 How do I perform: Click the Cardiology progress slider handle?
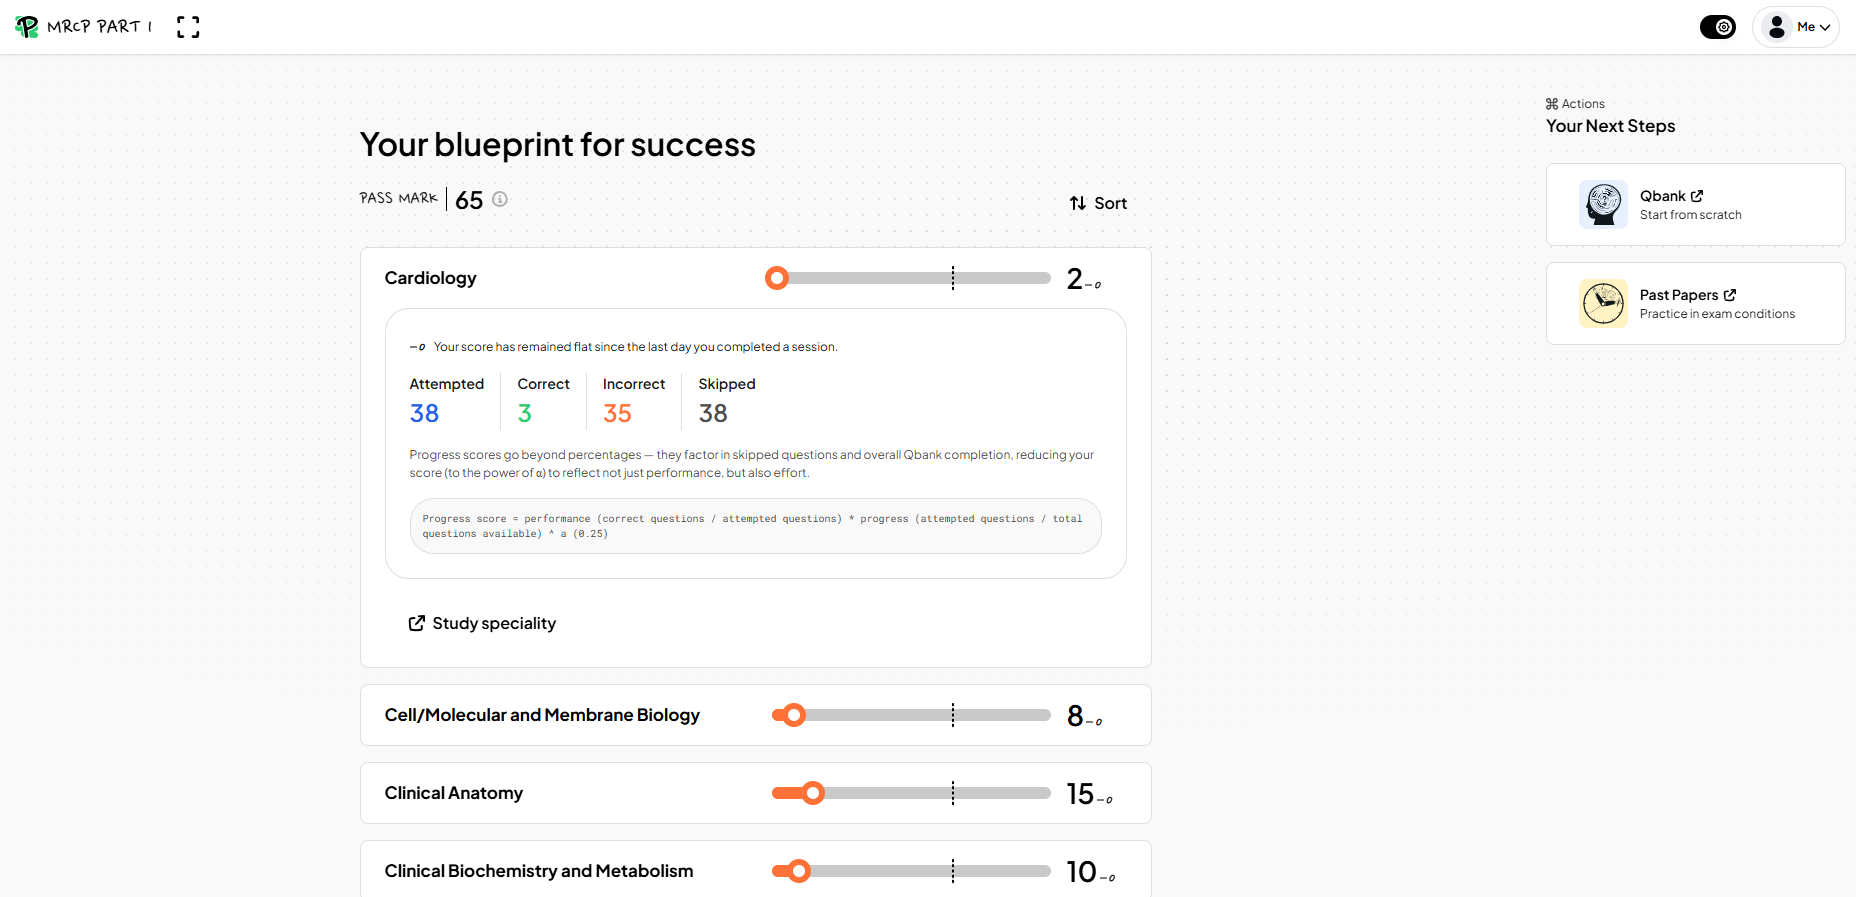tap(777, 278)
